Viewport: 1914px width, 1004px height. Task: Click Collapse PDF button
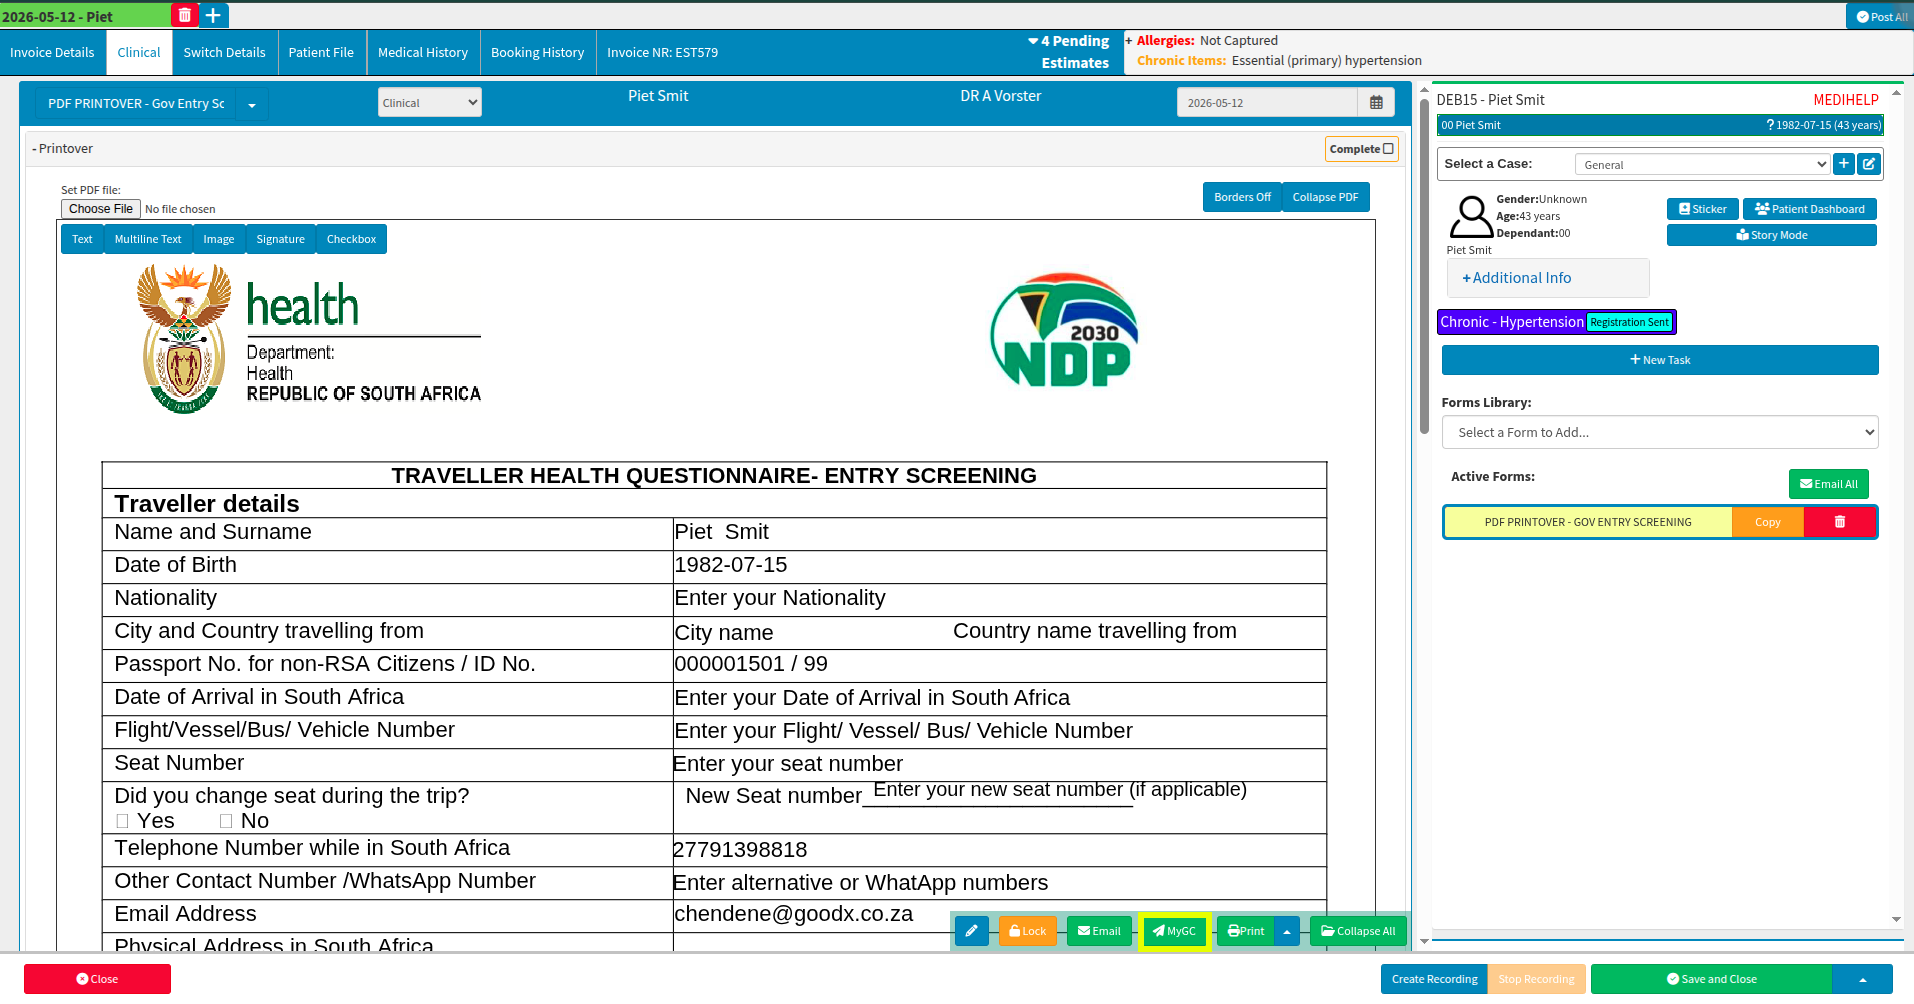(x=1325, y=197)
